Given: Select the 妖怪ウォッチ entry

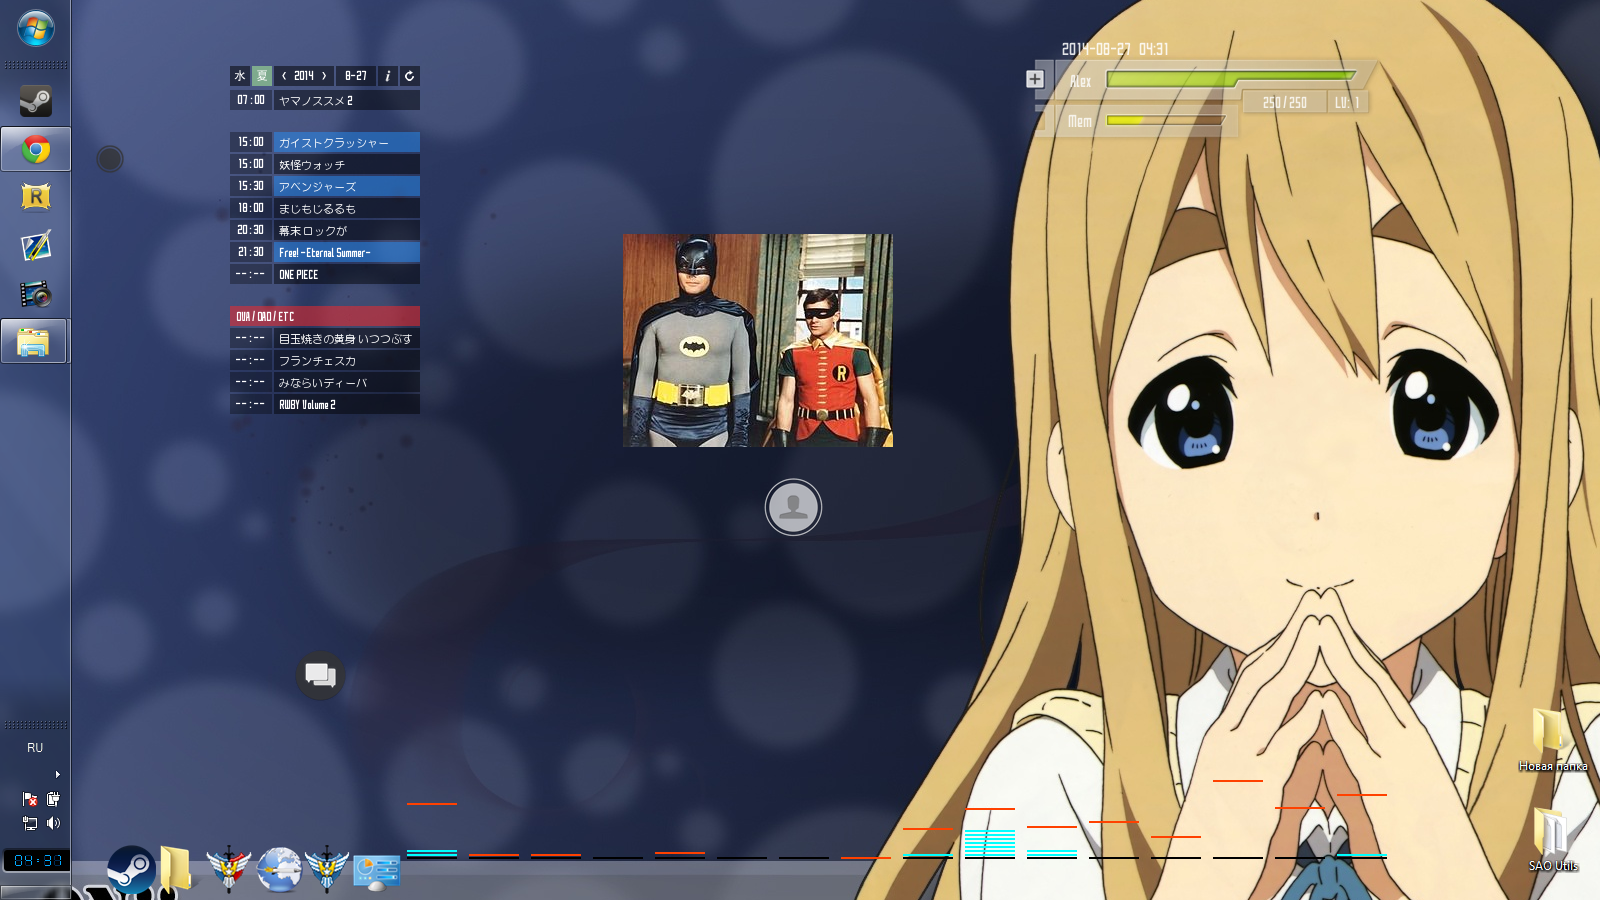Looking at the screenshot, I should (347, 164).
